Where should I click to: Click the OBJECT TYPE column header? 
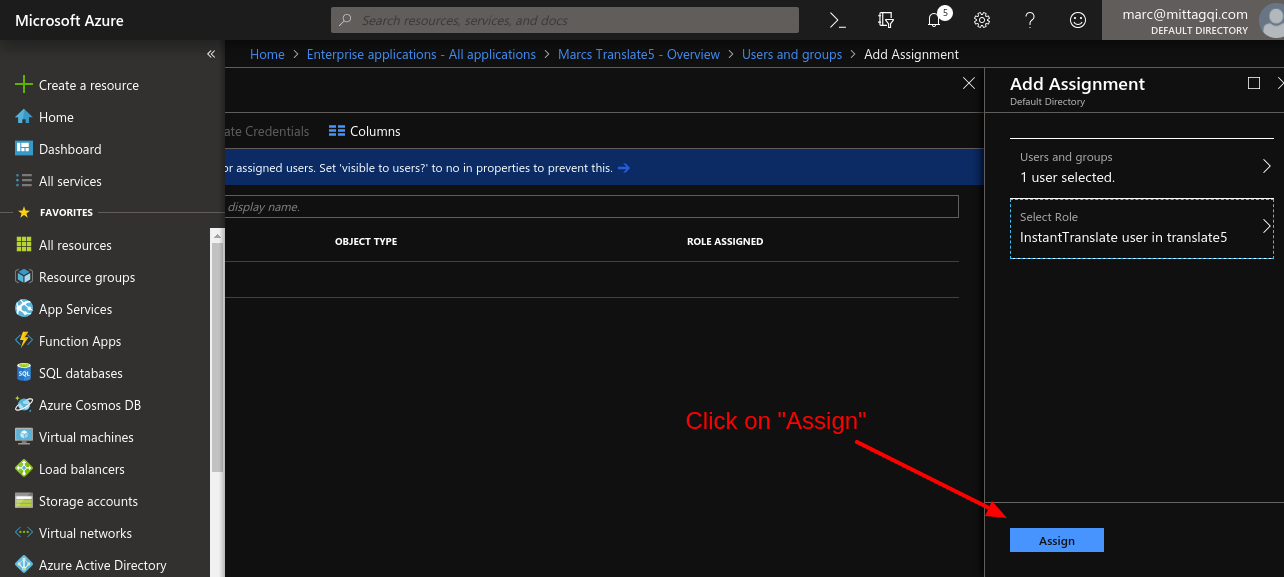pos(366,242)
